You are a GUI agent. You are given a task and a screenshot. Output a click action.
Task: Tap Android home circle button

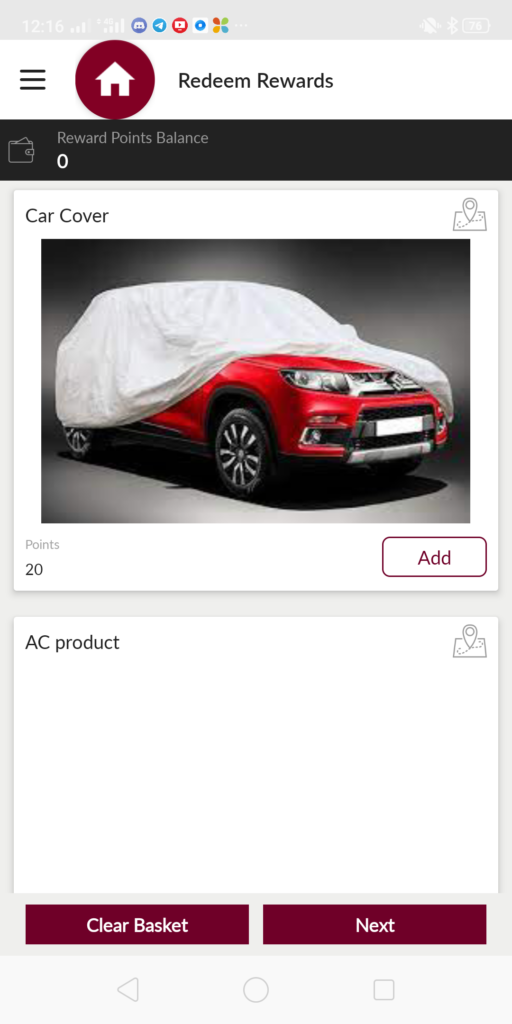coord(256,989)
